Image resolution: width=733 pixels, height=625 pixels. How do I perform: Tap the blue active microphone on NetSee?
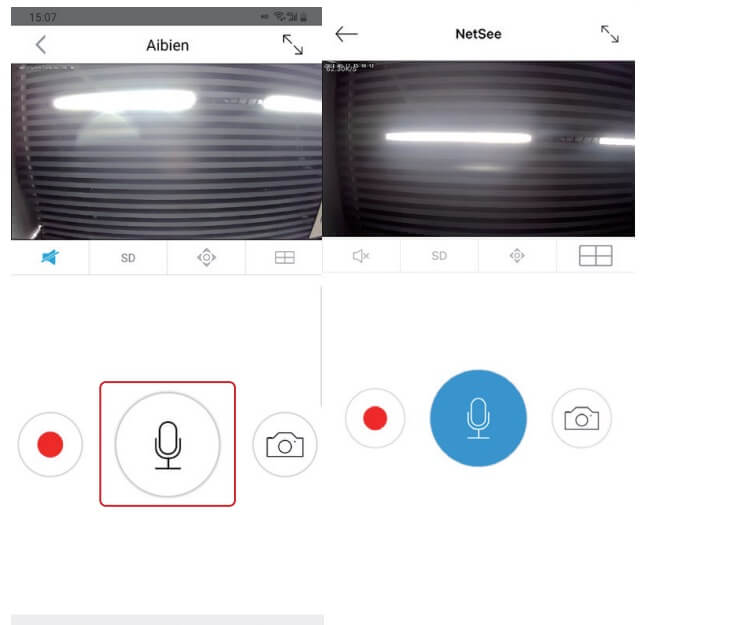coord(478,418)
